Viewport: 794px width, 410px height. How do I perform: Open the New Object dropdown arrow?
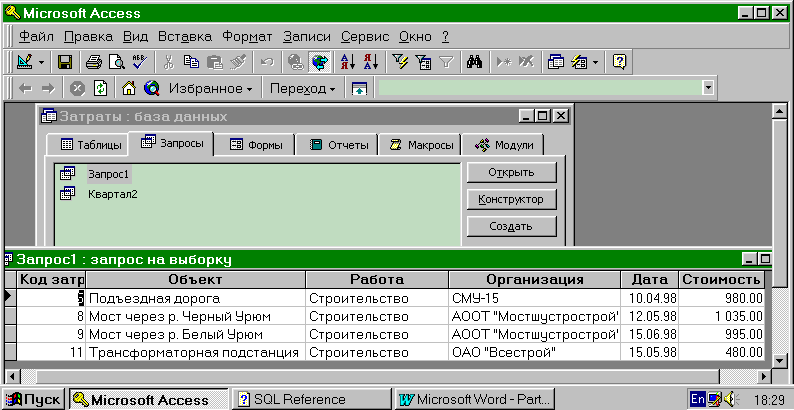[596, 63]
